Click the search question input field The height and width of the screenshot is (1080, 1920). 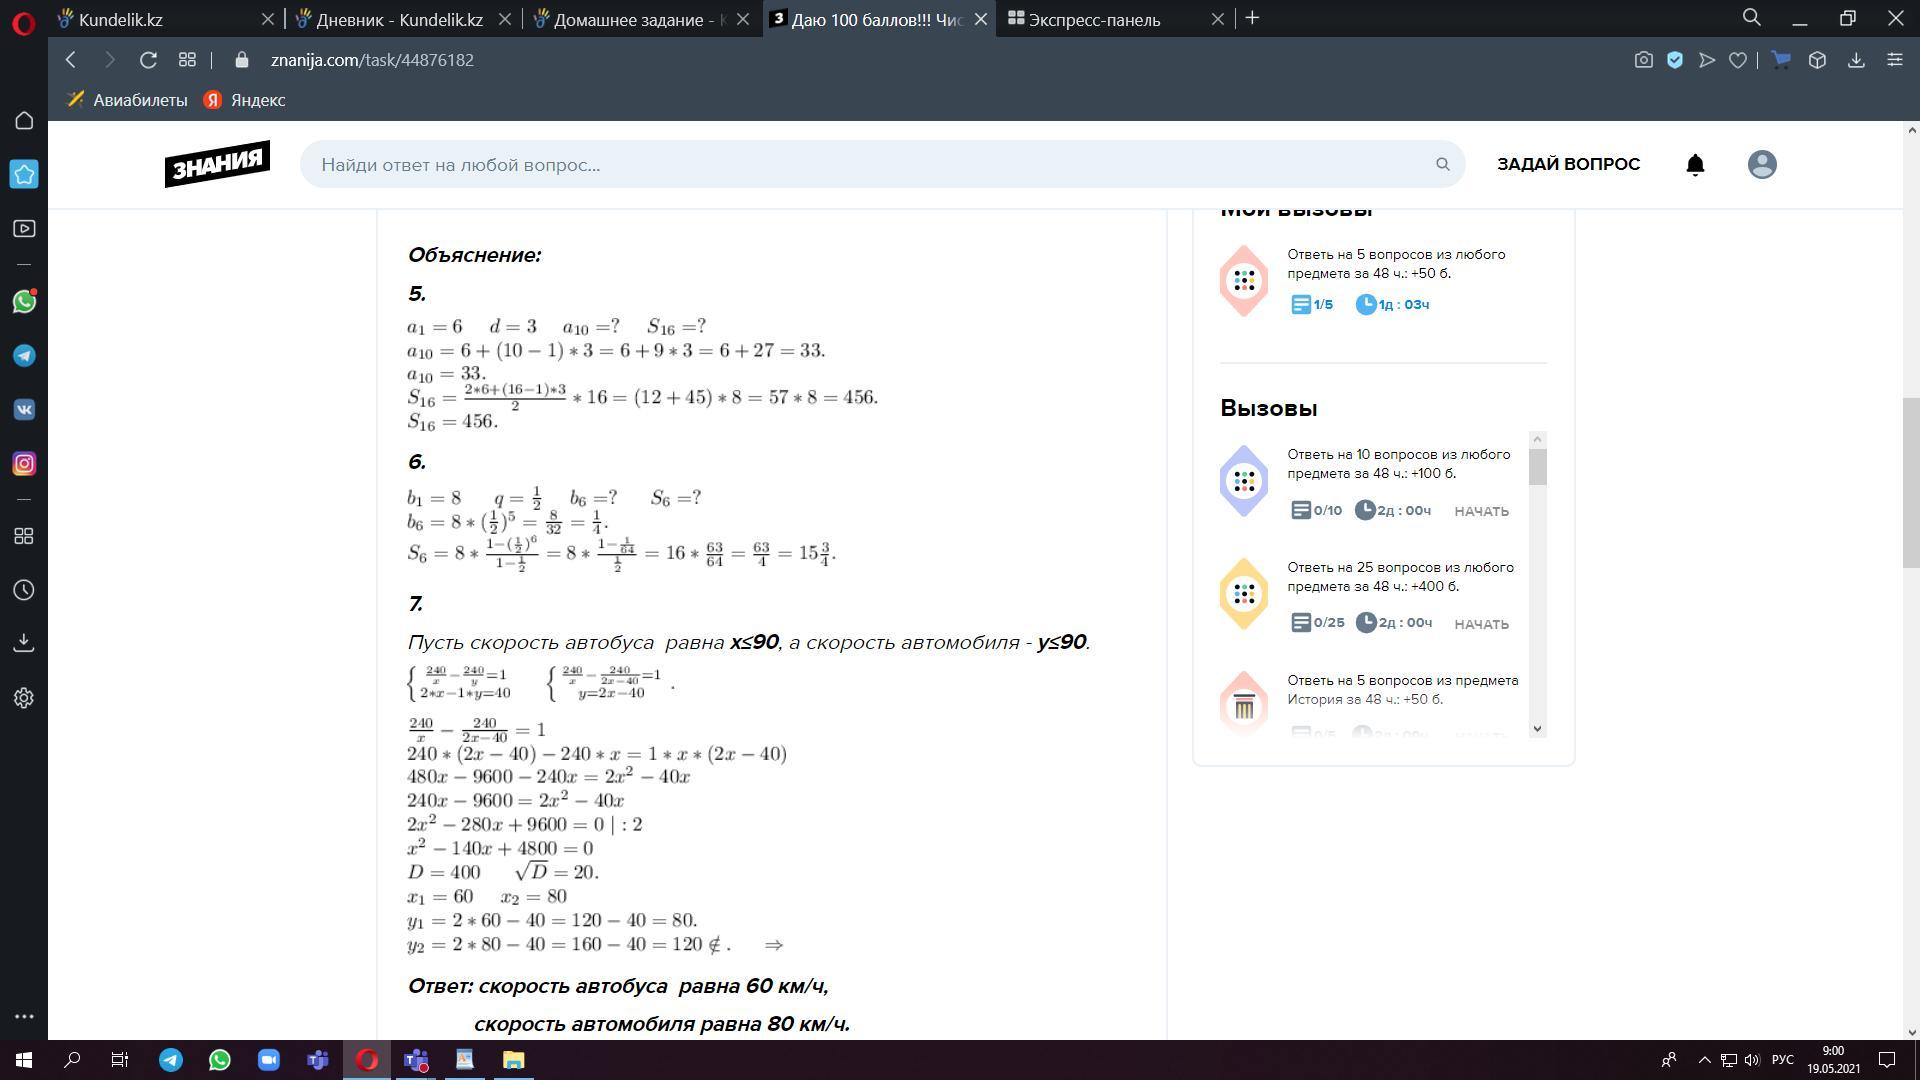pos(870,165)
